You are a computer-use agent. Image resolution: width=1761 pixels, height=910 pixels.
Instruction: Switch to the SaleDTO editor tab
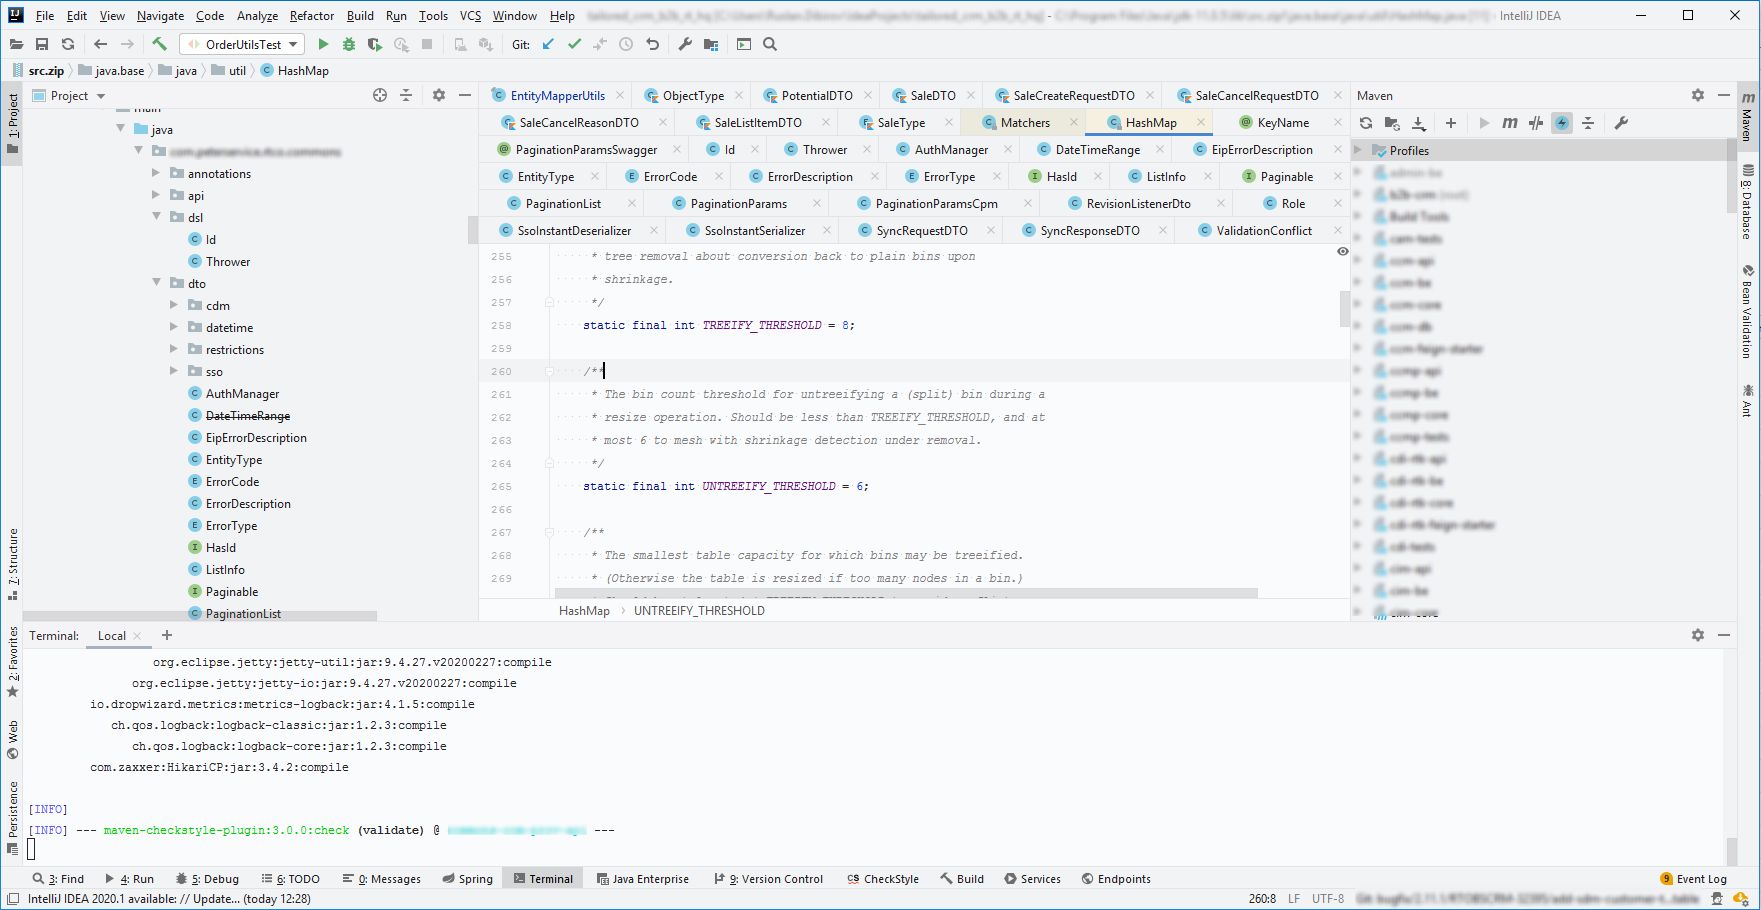[x=932, y=95]
